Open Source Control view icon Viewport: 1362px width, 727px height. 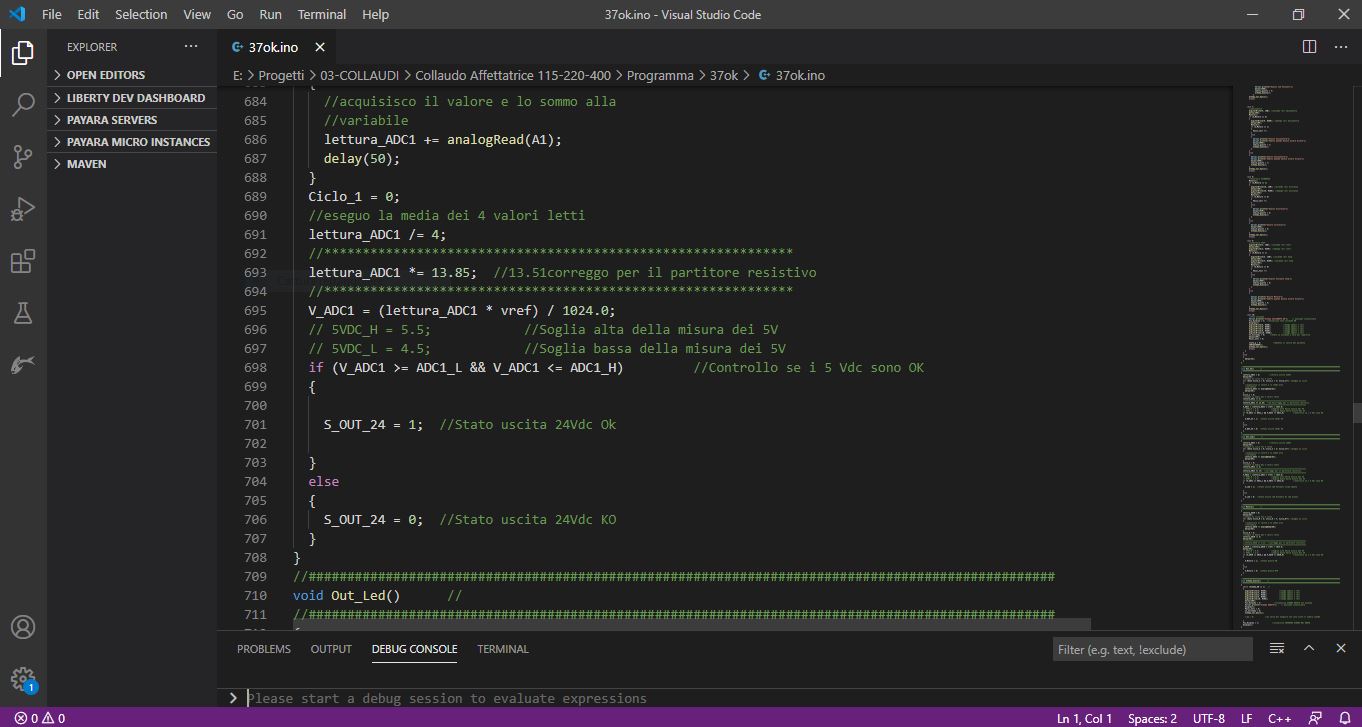point(22,156)
